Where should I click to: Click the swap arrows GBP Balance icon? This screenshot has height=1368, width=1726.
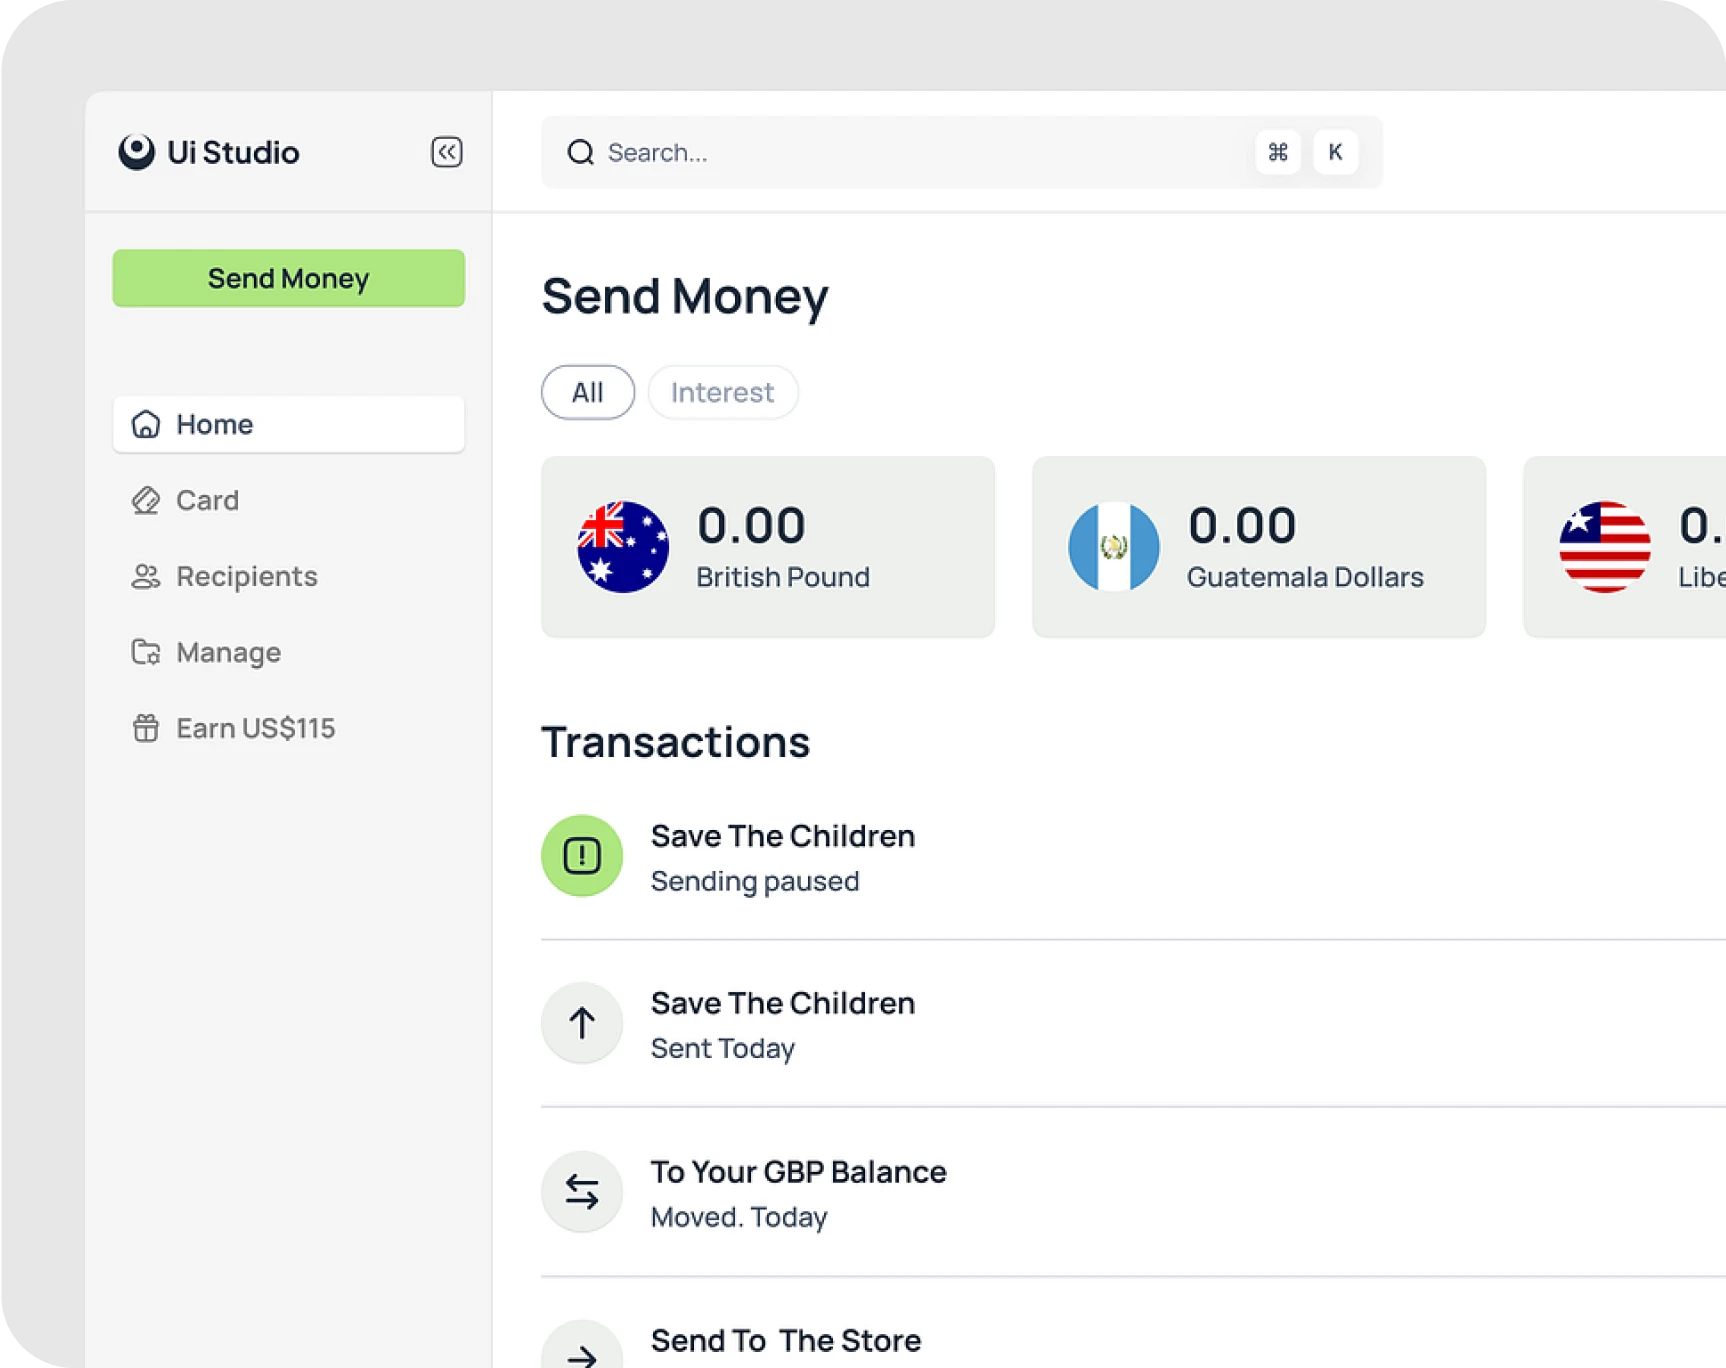coord(582,1192)
